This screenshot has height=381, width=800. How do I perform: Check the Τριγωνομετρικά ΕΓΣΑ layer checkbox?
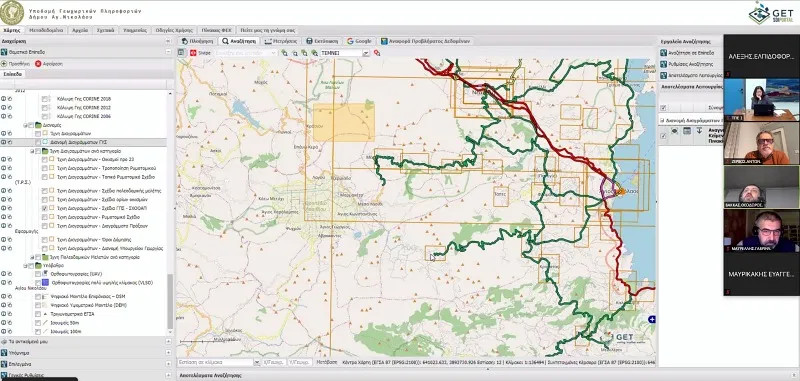[38, 314]
